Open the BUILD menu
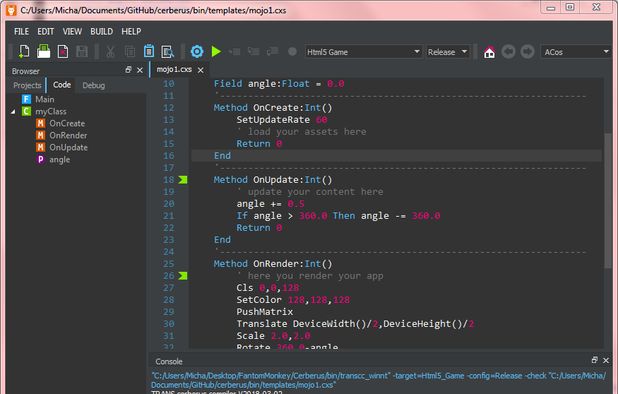 (101, 32)
